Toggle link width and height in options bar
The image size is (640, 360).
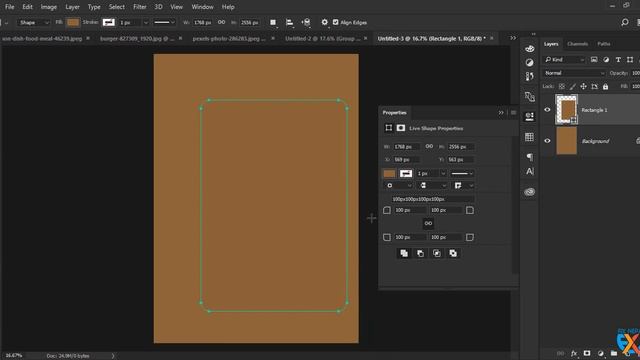tap(221, 22)
